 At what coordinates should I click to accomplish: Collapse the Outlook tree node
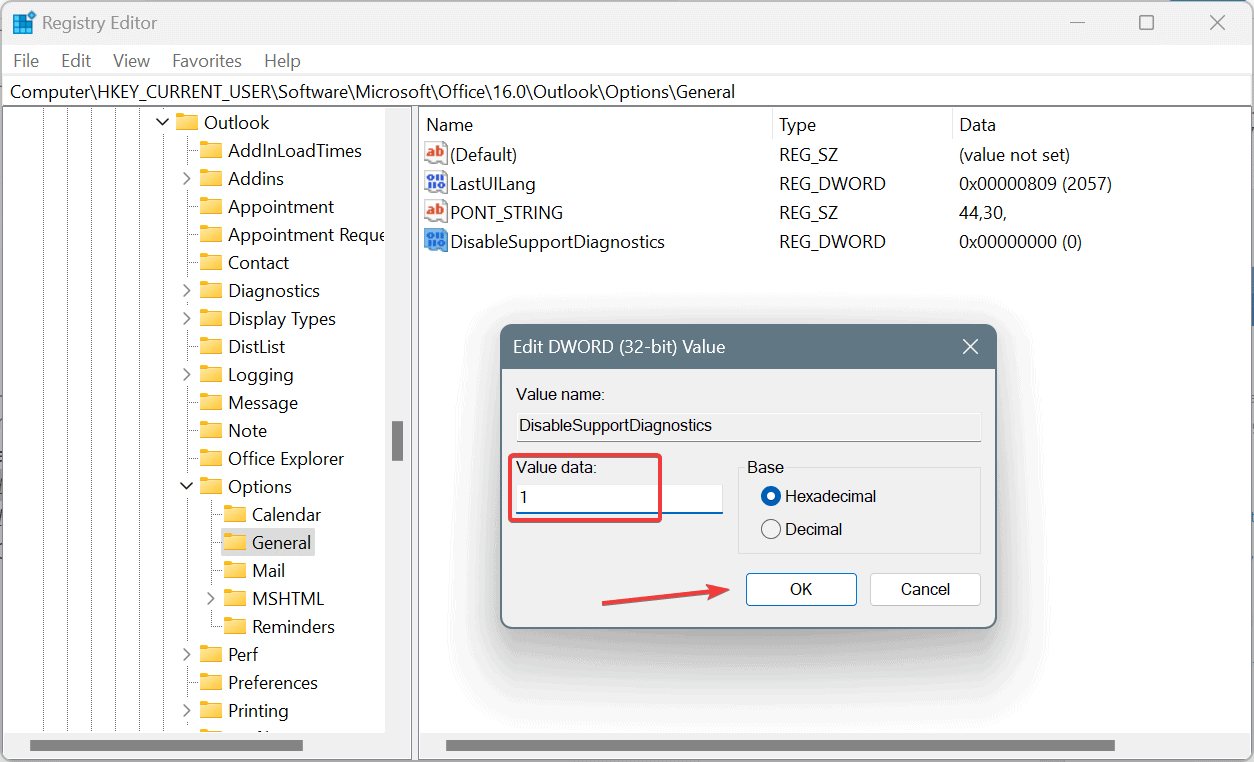[x=163, y=122]
